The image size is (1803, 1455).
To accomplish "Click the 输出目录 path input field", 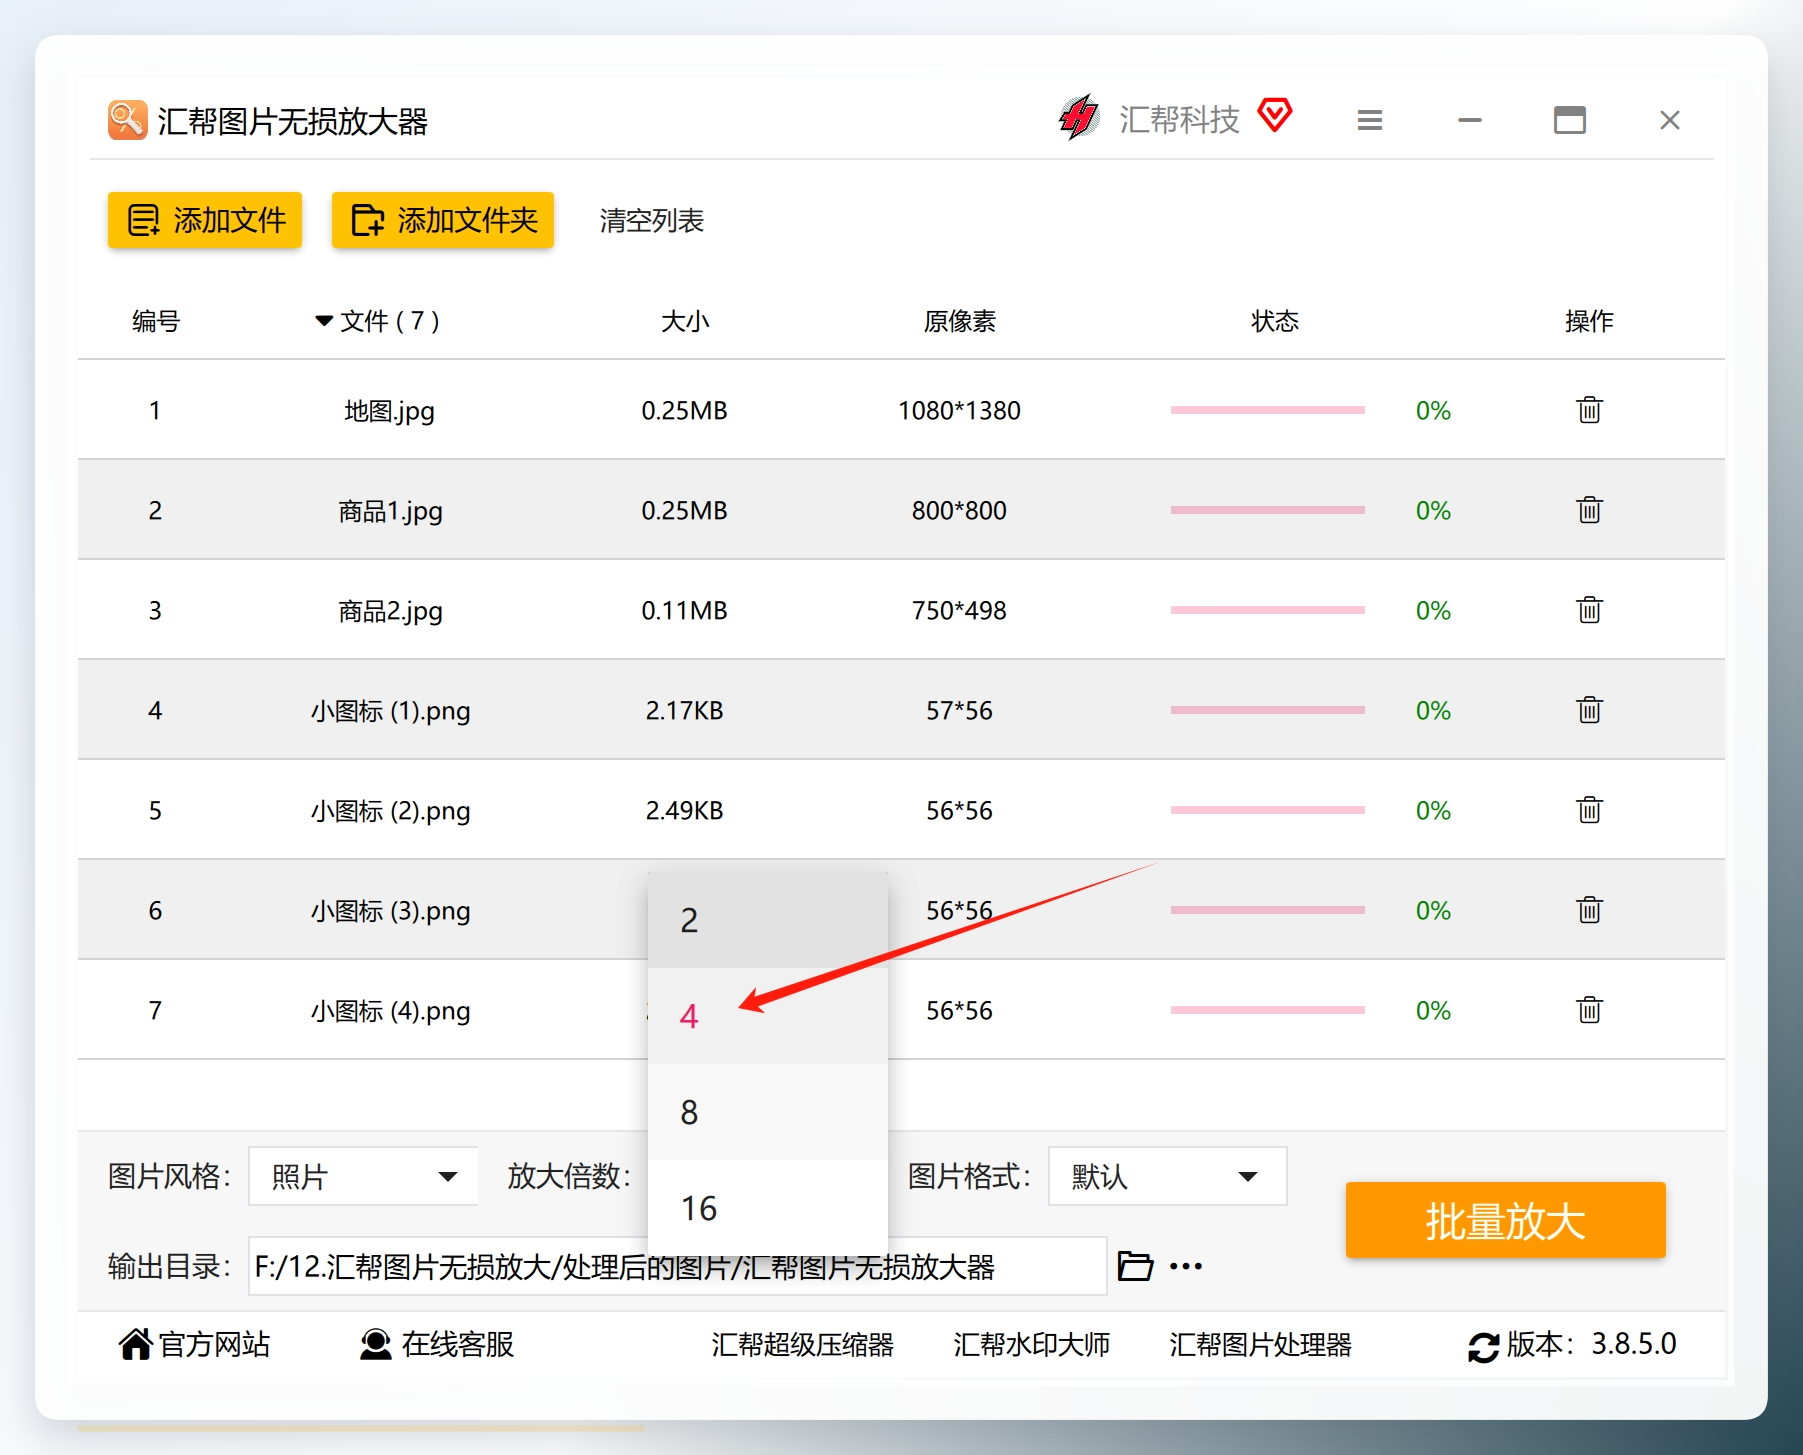I will (677, 1266).
